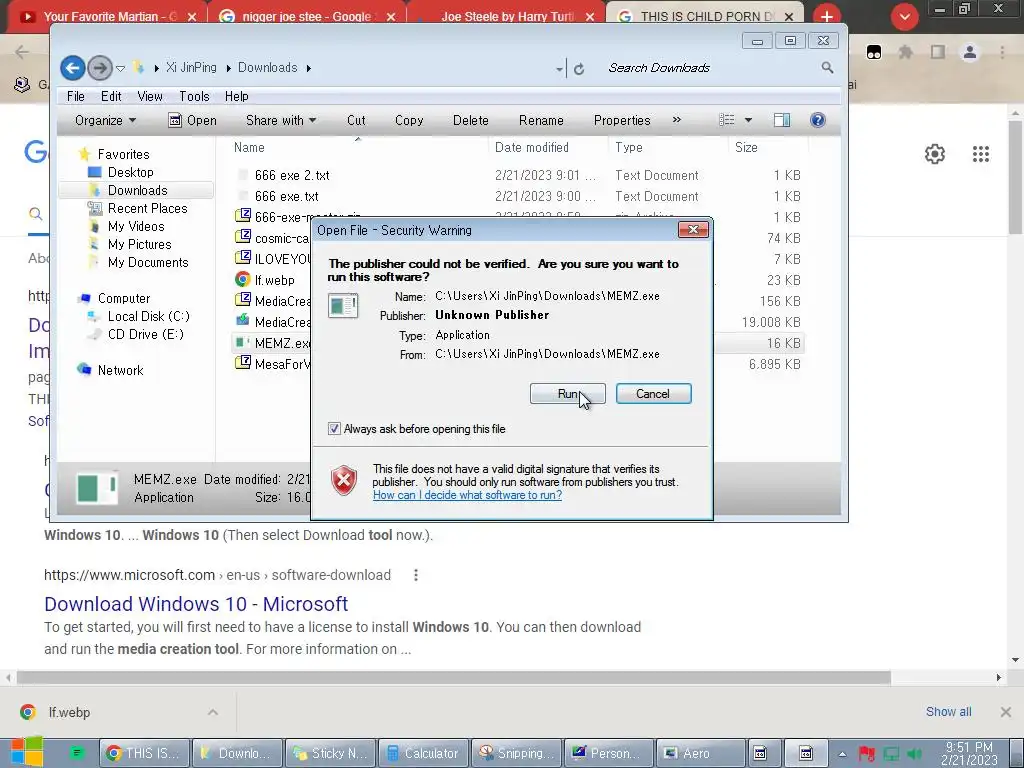Image resolution: width=1024 pixels, height=768 pixels.
Task: Click Run in the Security Warning dialog
Action: click(x=568, y=394)
